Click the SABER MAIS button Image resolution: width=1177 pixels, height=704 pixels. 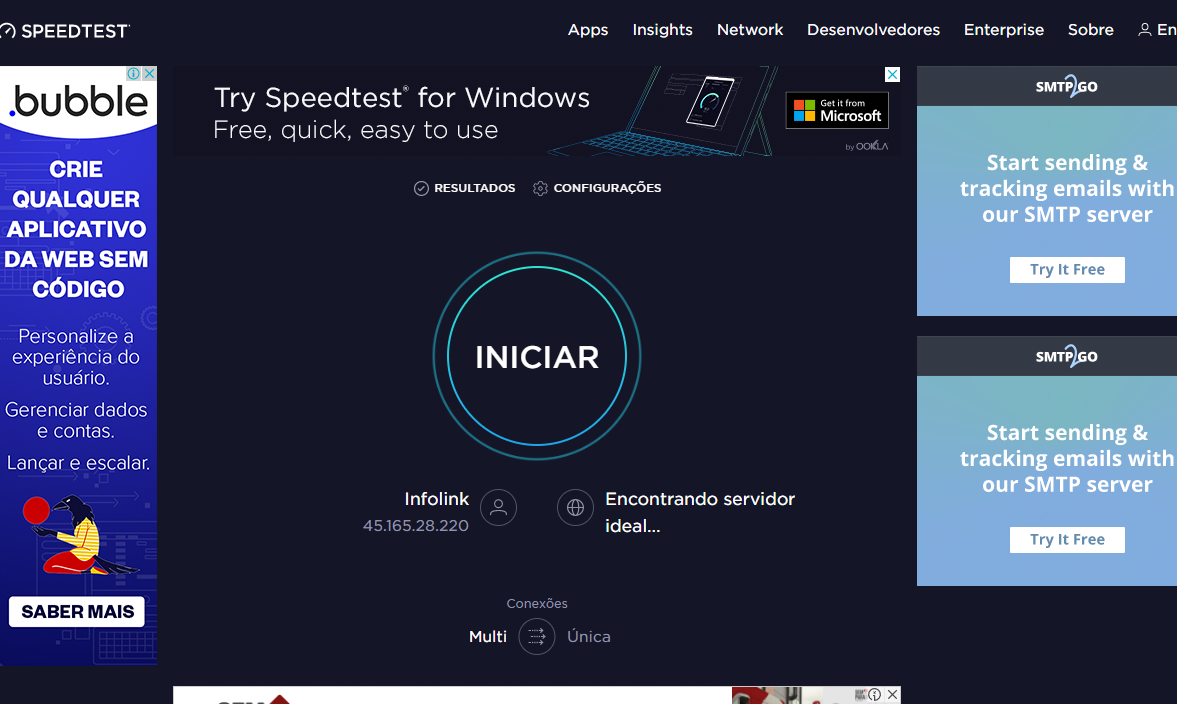pos(77,612)
